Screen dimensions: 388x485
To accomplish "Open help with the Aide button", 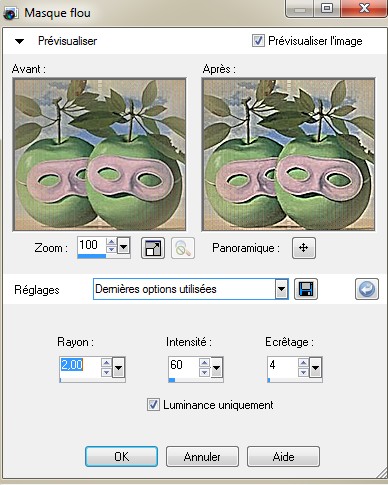I will [283, 456].
